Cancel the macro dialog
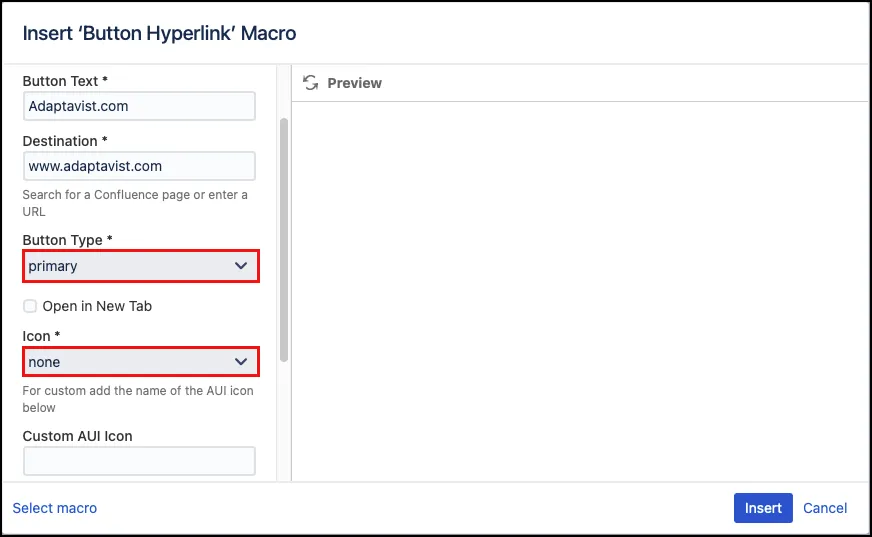 click(x=825, y=508)
